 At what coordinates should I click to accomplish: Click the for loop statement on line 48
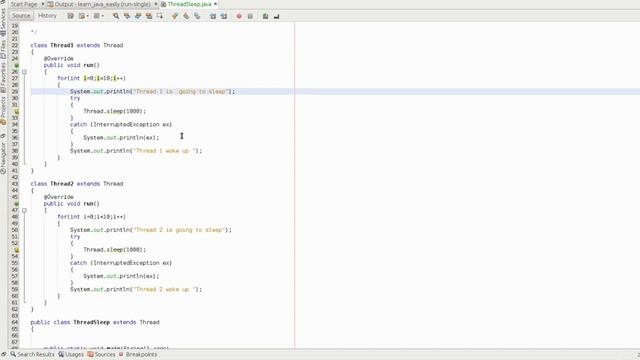point(91,217)
